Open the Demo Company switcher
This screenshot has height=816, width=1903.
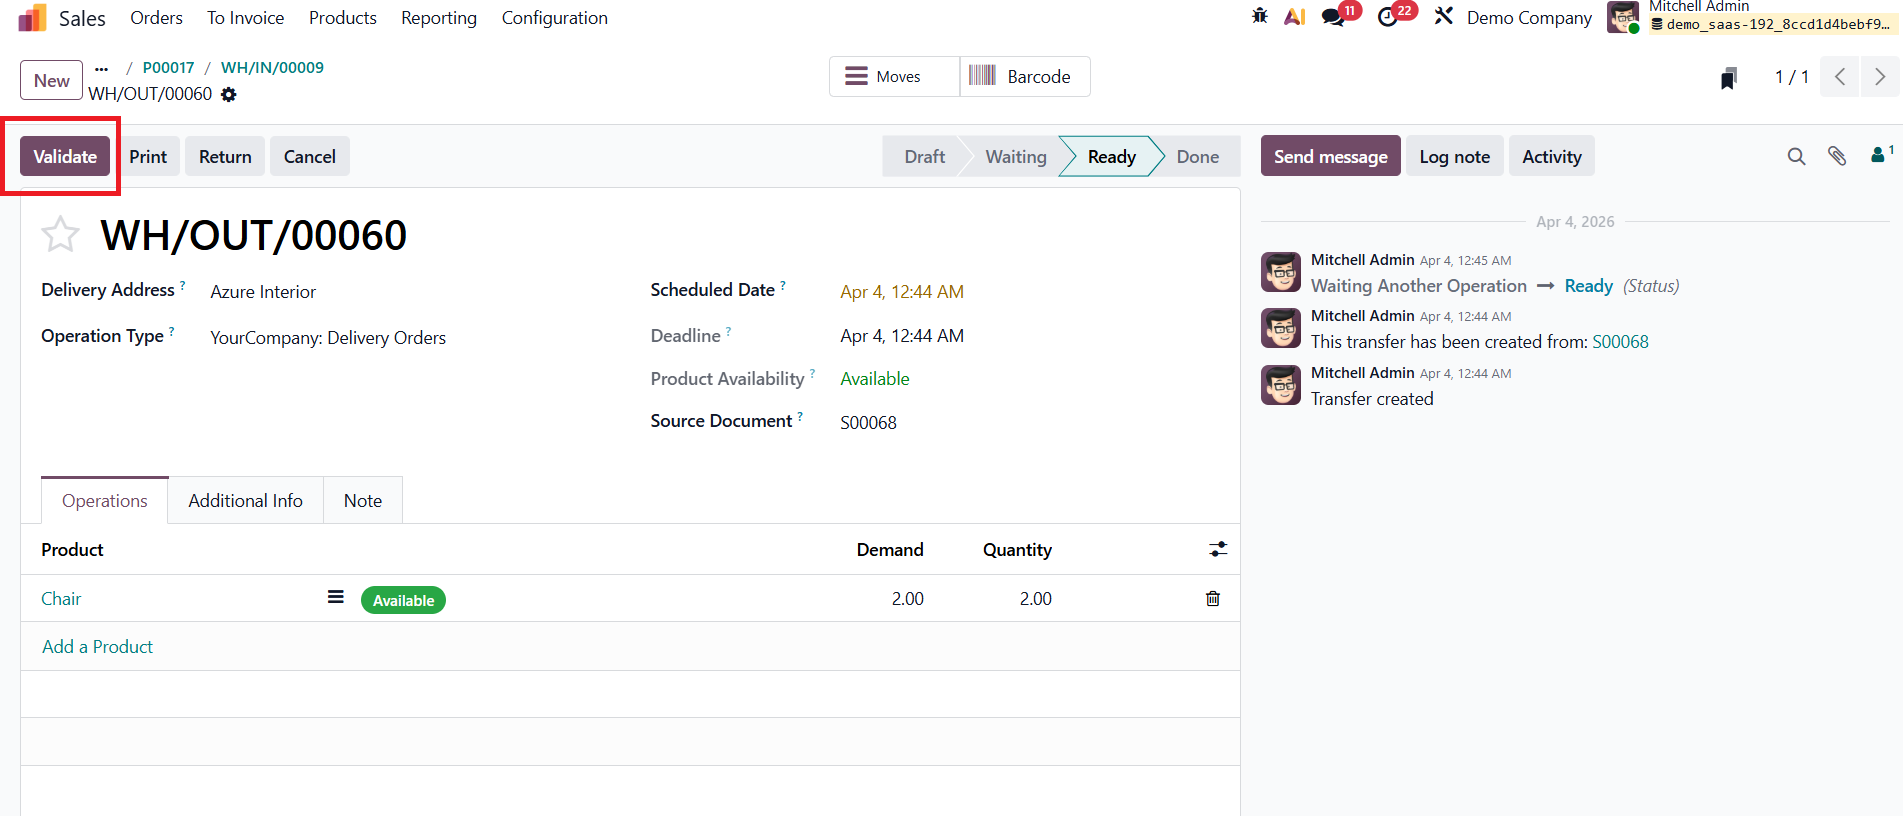coord(1528,18)
